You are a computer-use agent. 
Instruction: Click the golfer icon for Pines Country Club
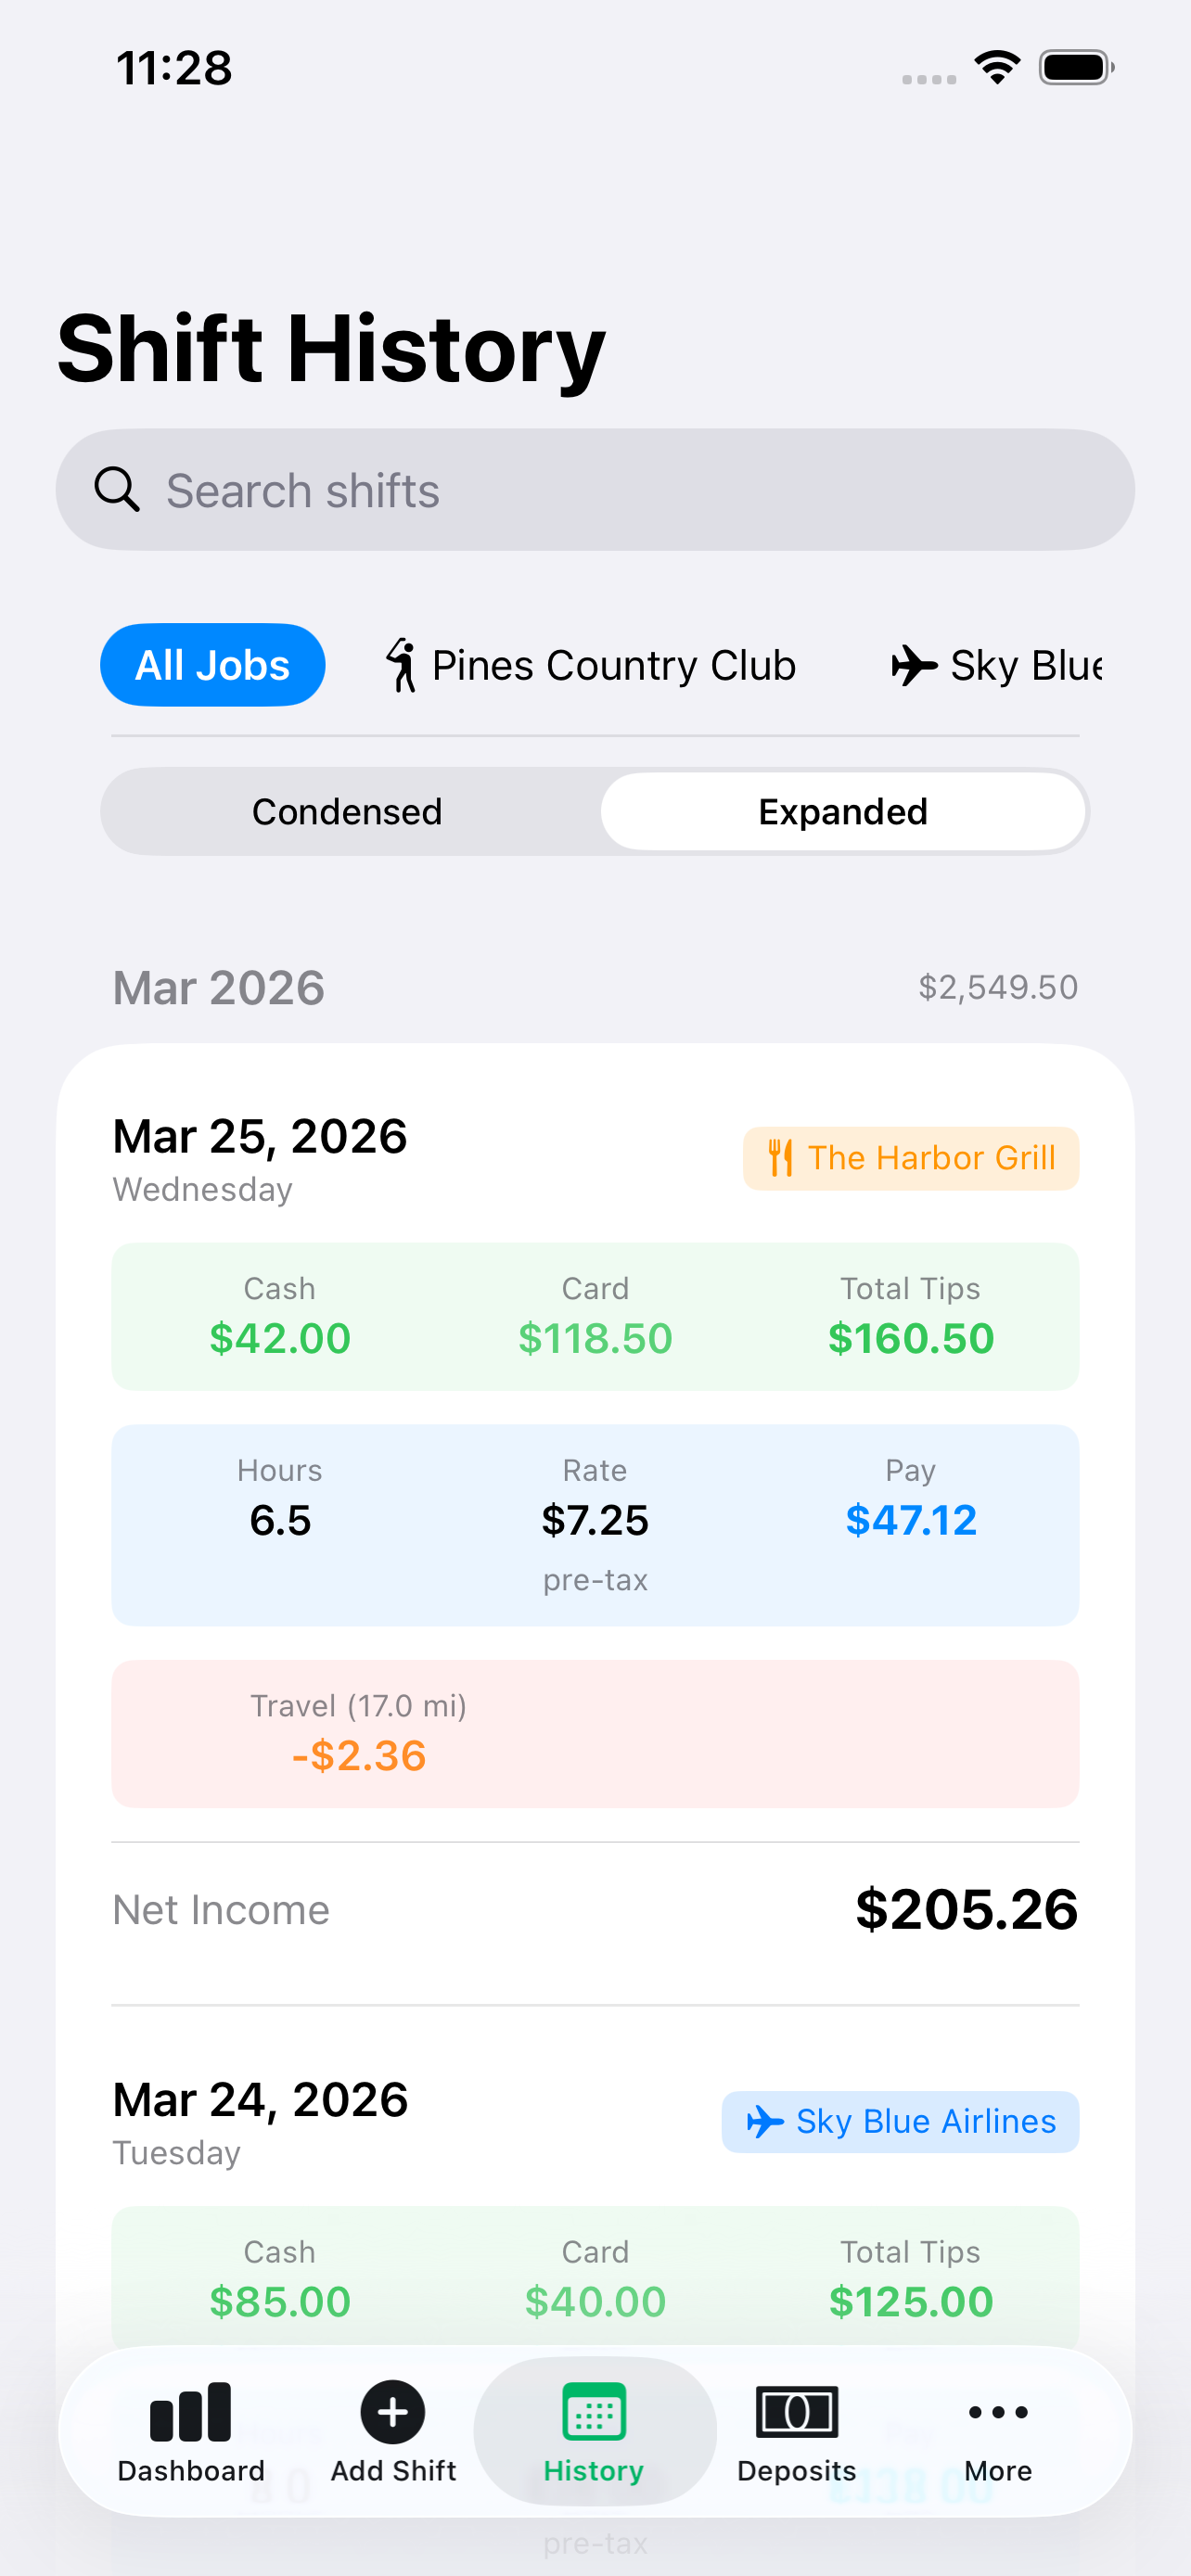402,665
